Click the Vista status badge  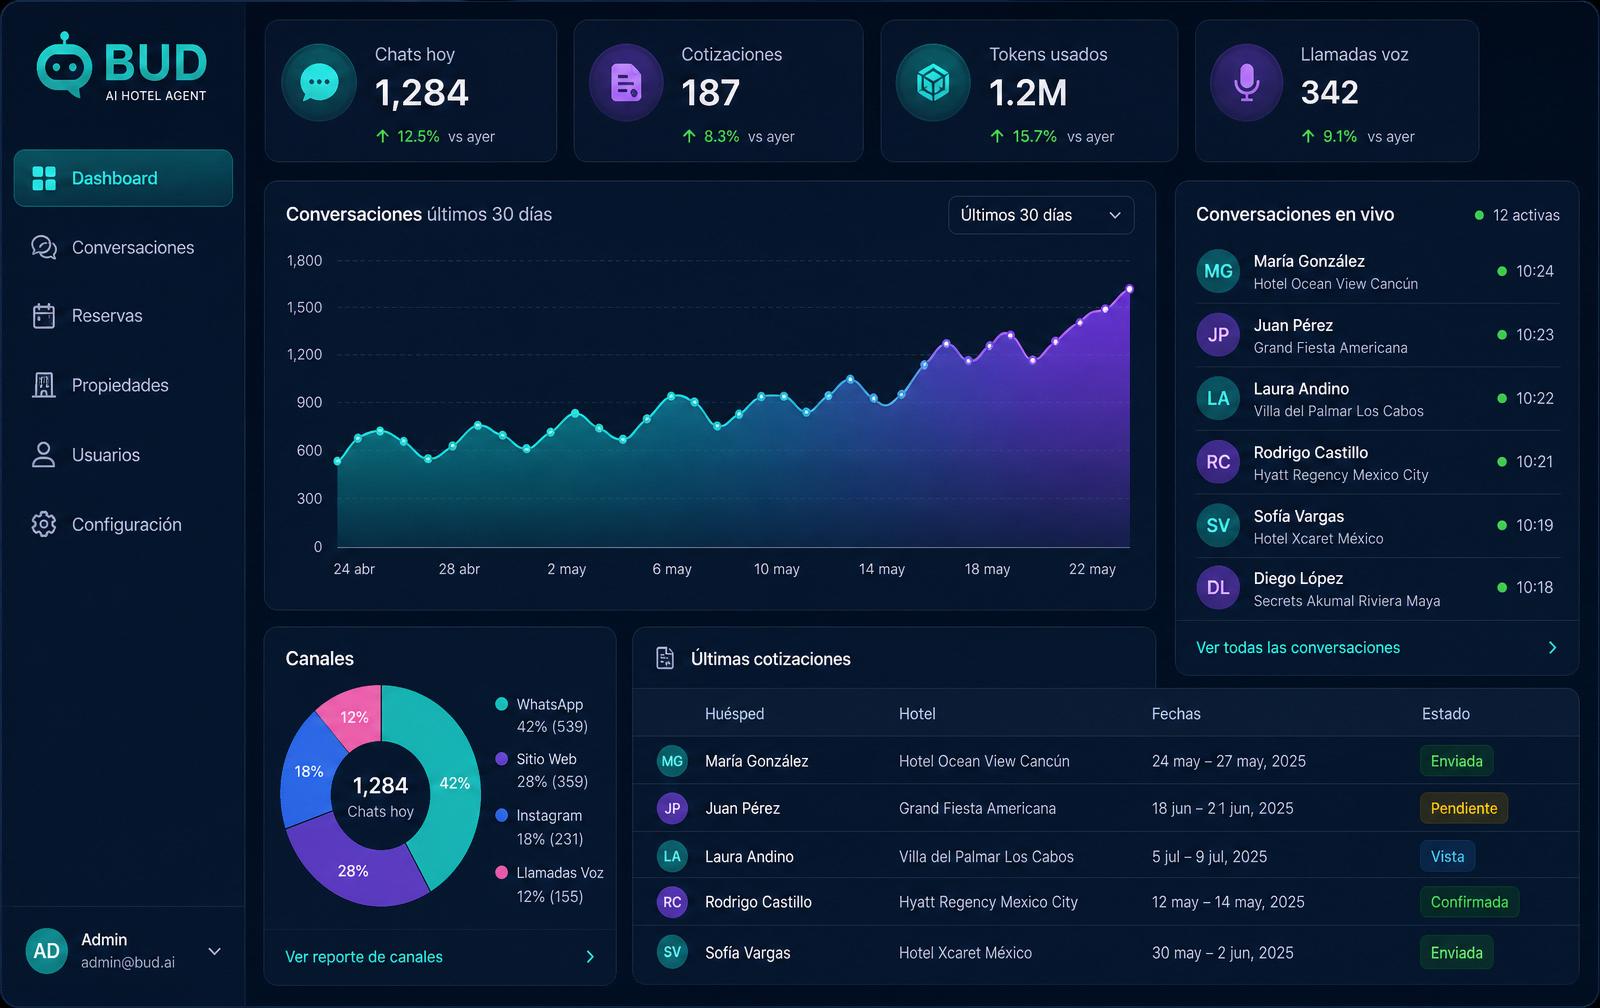pyautogui.click(x=1447, y=856)
